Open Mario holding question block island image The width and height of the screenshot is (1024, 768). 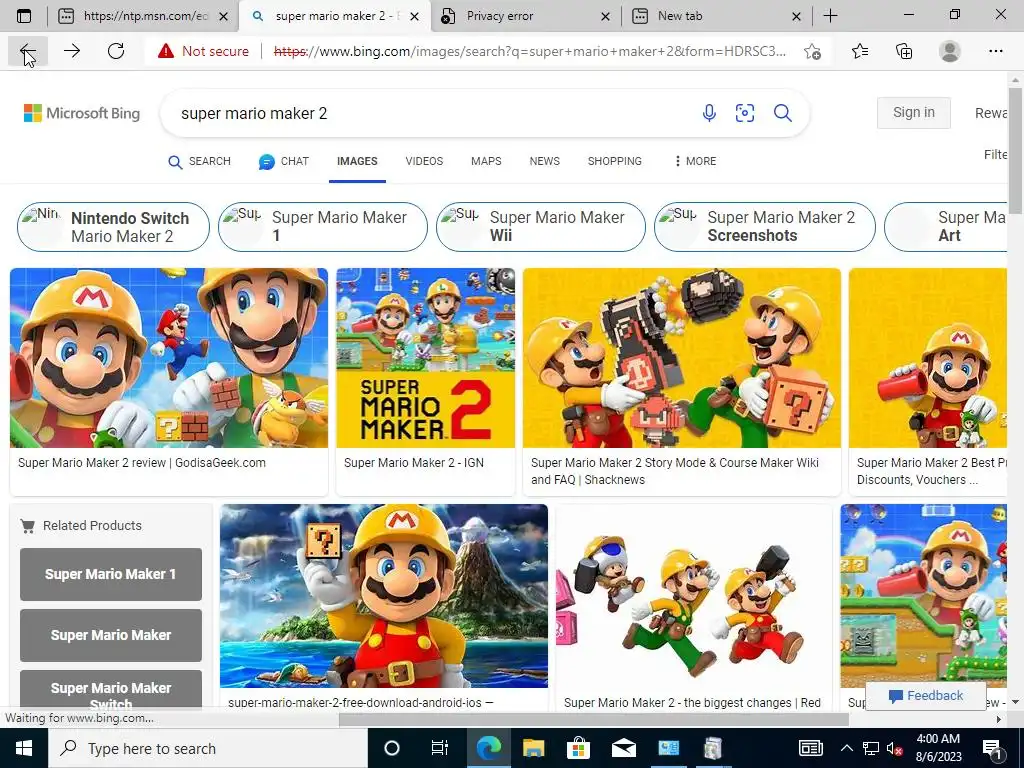384,596
